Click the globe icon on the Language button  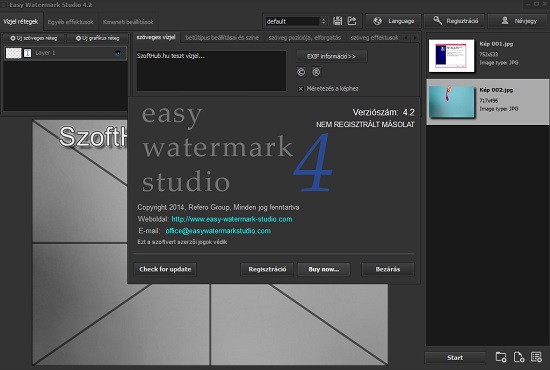(377, 21)
